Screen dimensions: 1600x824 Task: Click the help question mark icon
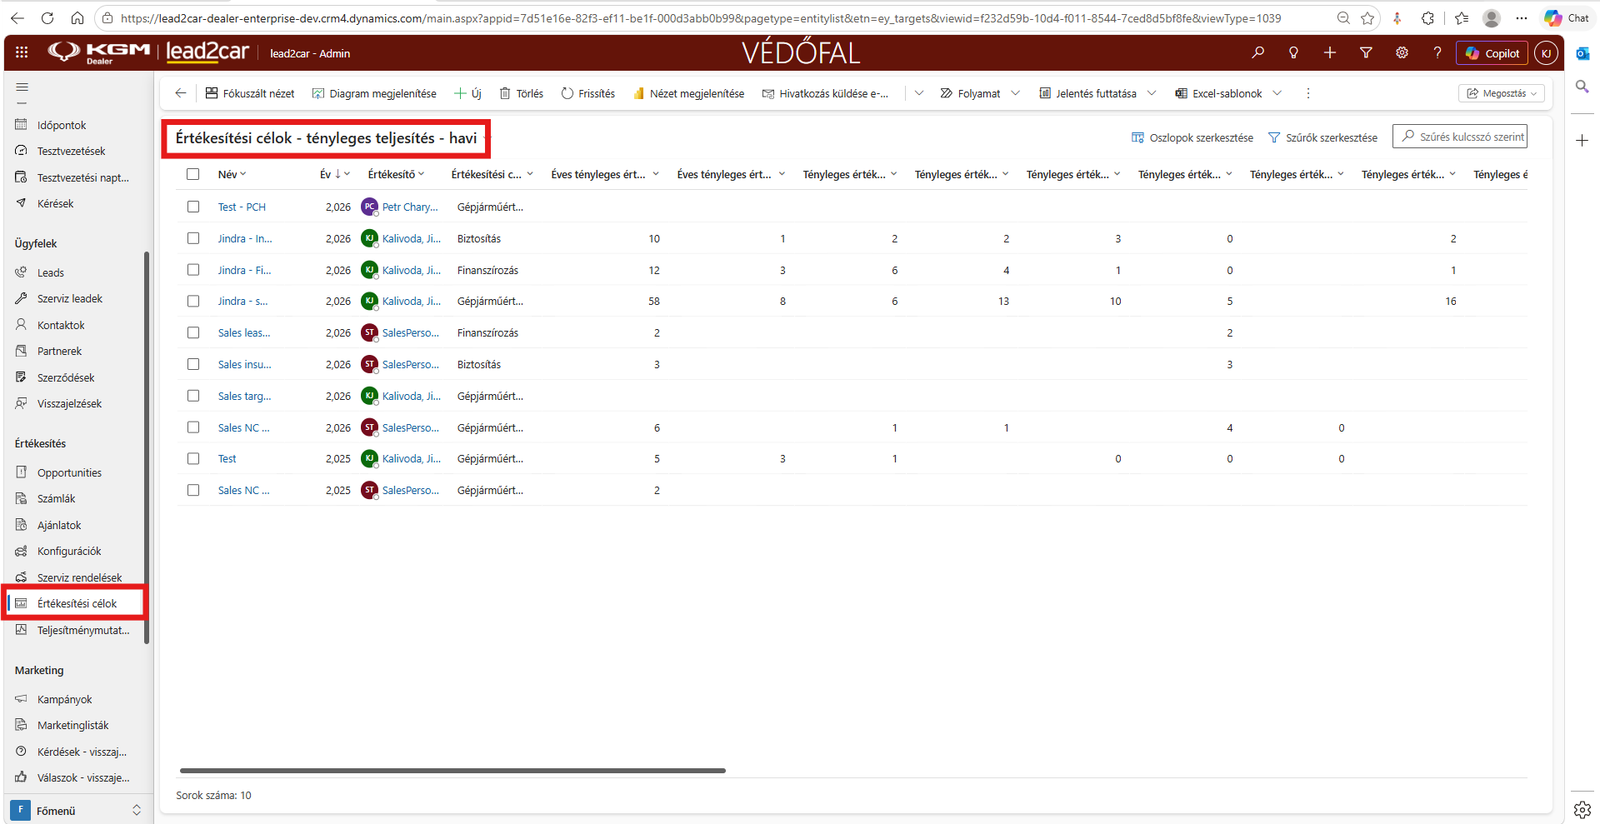click(x=1437, y=53)
